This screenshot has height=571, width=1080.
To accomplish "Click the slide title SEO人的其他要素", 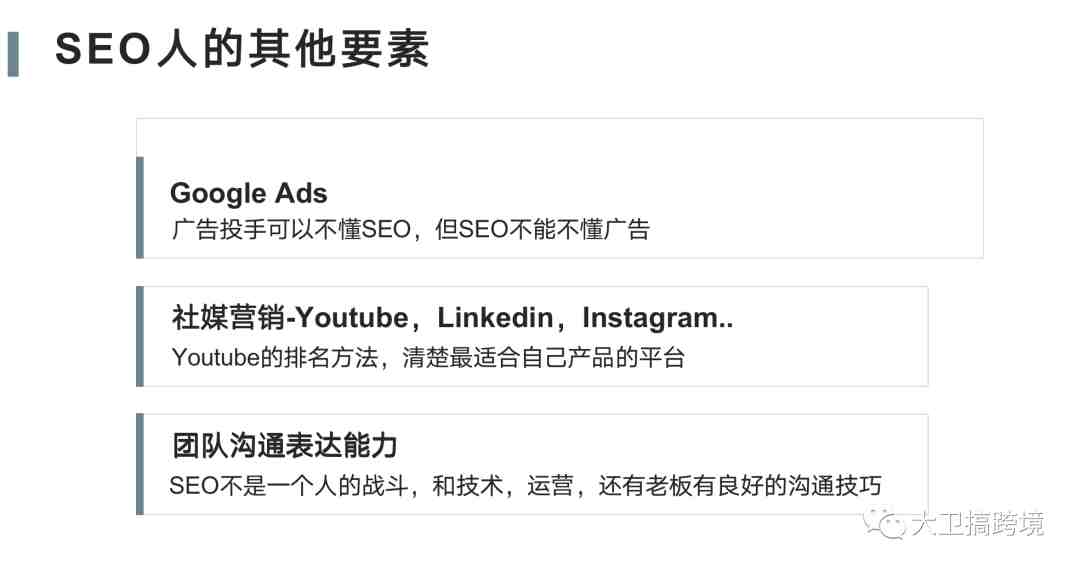I will pos(242,50).
